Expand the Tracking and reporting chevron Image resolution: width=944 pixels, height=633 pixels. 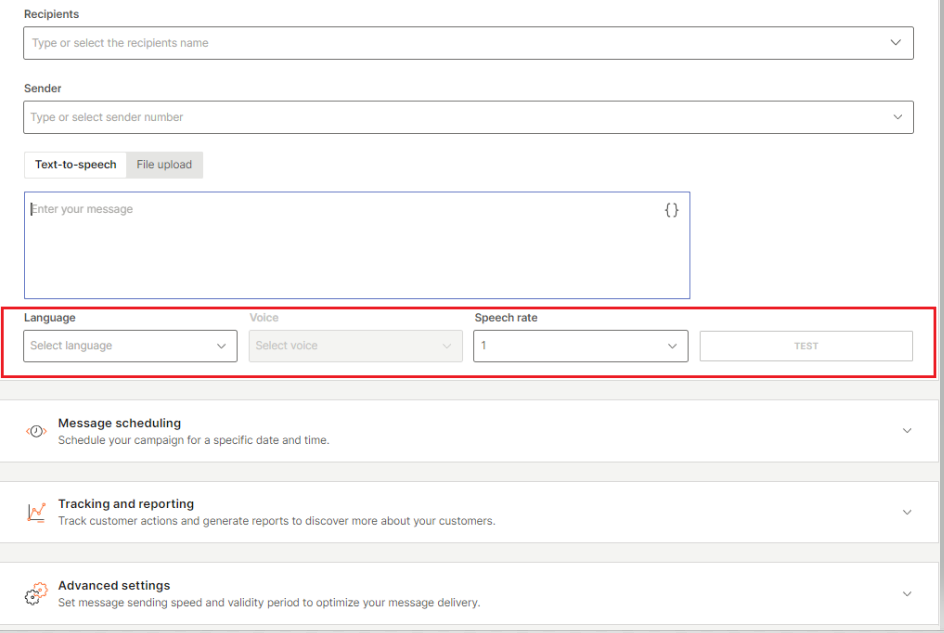click(907, 512)
